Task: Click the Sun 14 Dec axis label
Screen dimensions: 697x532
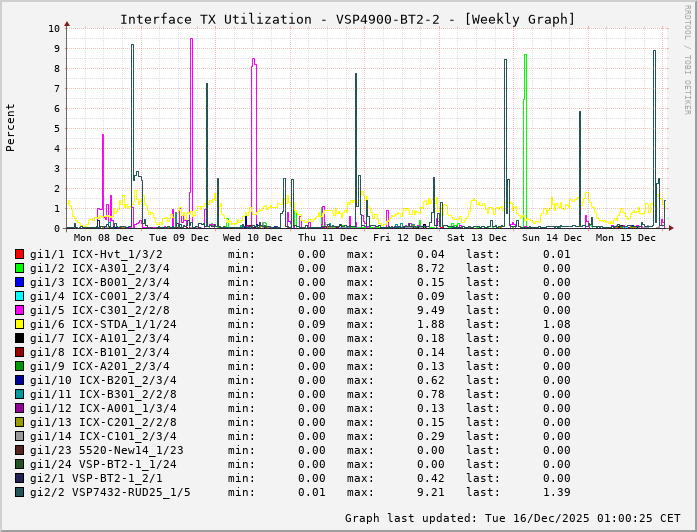Action: pyautogui.click(x=552, y=238)
